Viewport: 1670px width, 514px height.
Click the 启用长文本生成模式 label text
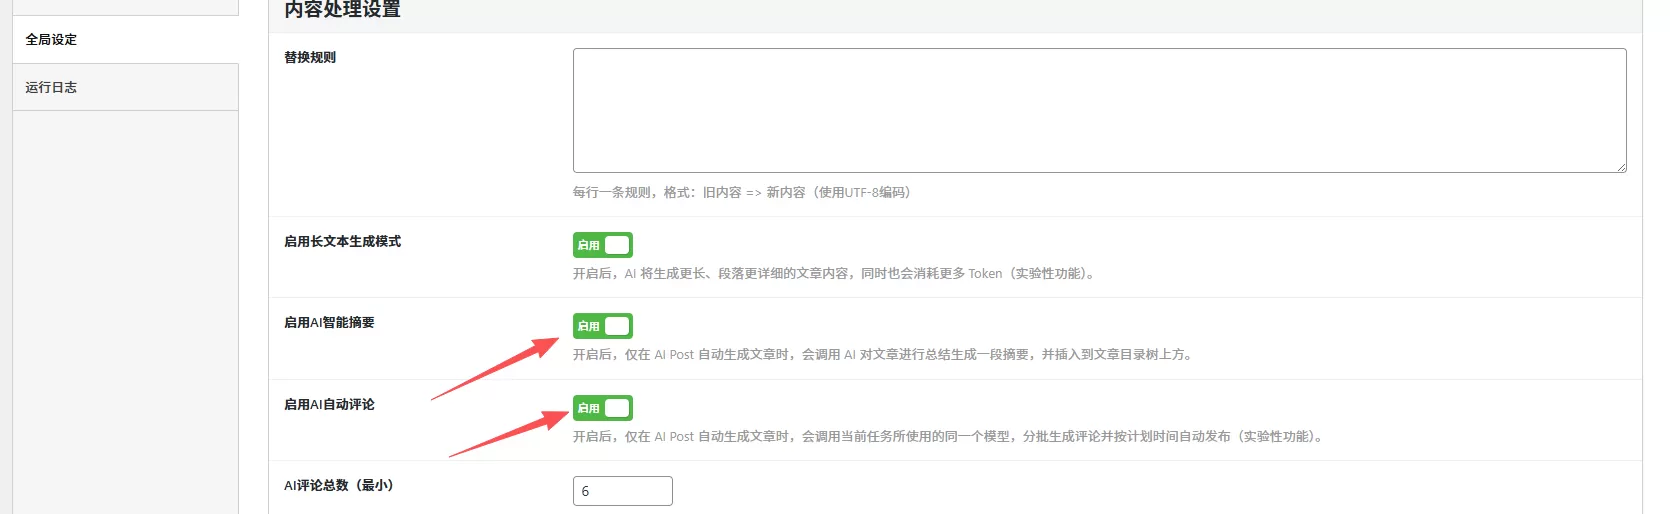342,242
